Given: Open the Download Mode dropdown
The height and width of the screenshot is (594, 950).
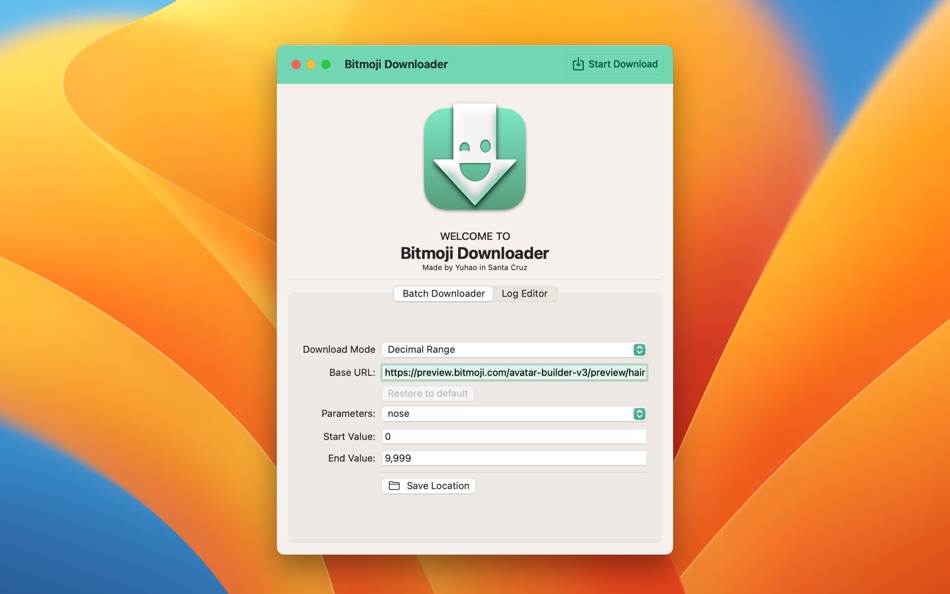Looking at the screenshot, I should pos(514,350).
